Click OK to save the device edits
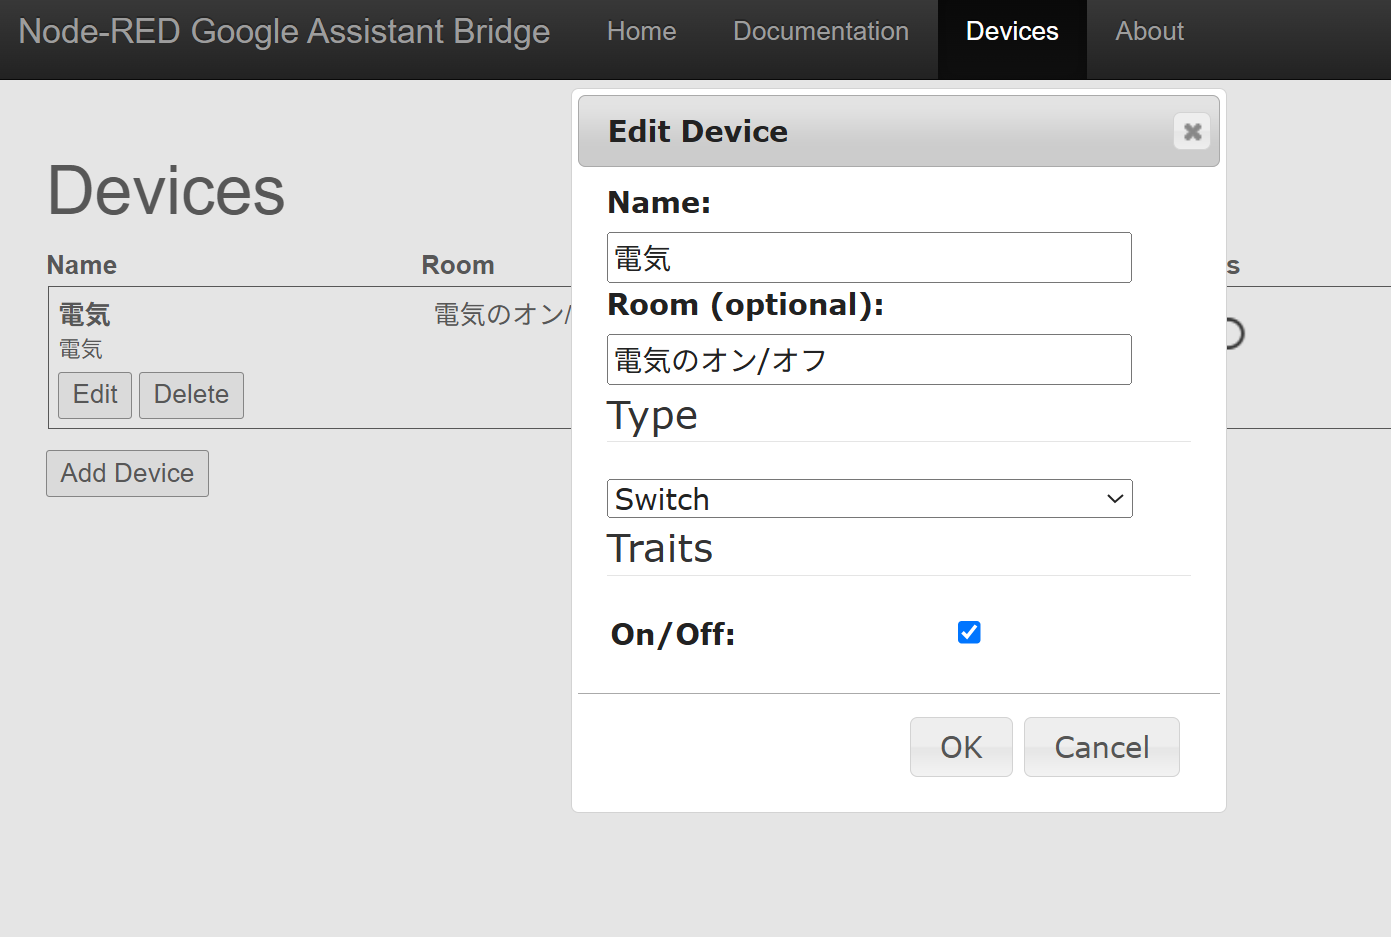Image resolution: width=1391 pixels, height=937 pixels. pyautogui.click(x=960, y=747)
